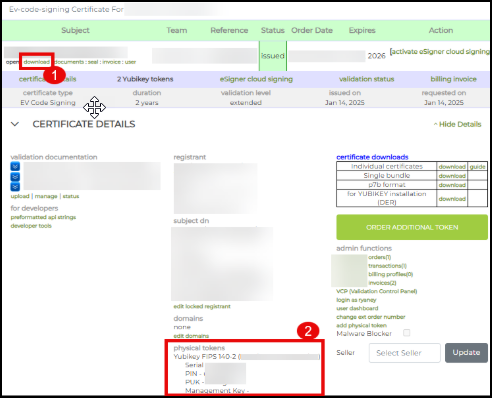Viewport: 492px width, 398px height.
Task: Download the Single bundle certificate
Action: [452, 176]
